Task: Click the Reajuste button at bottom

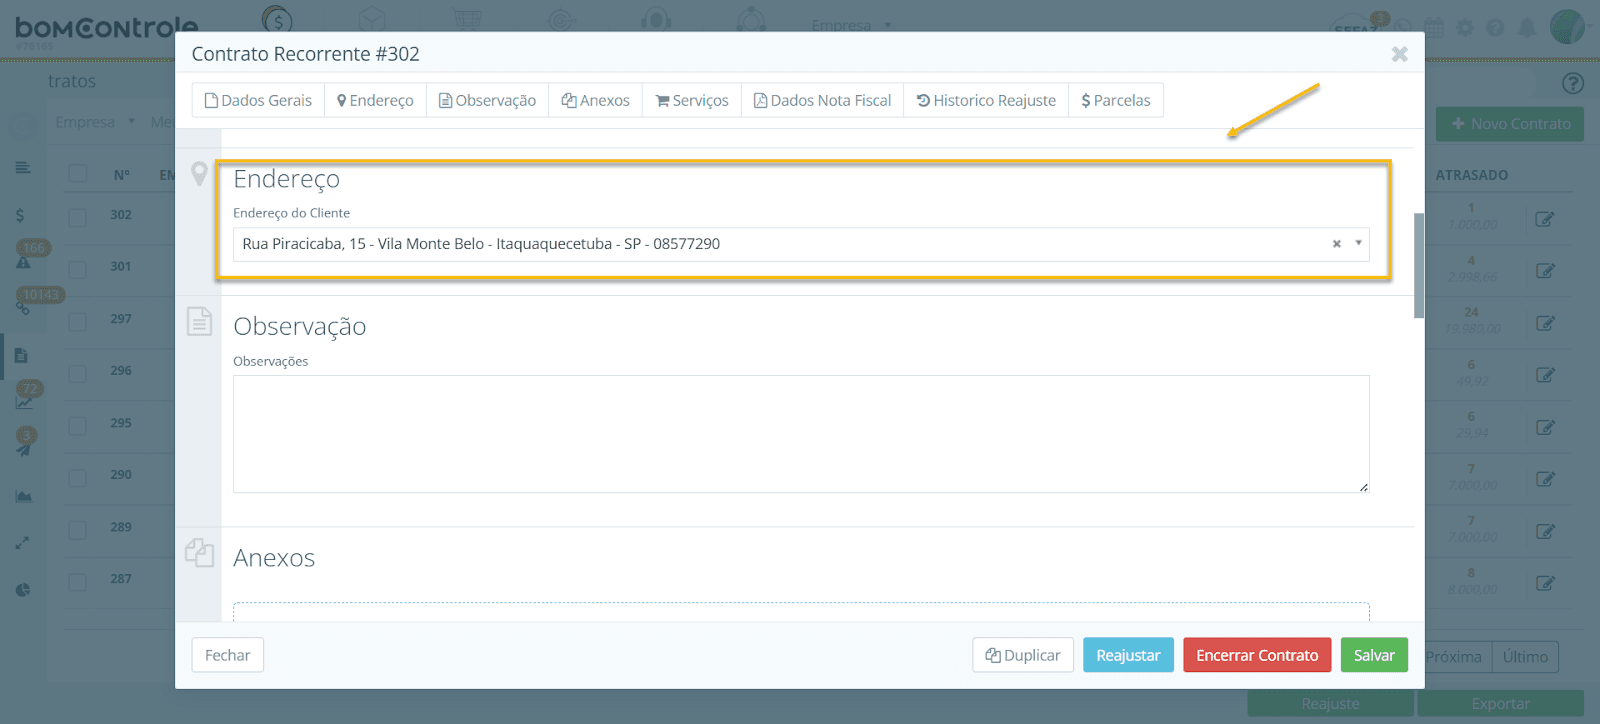Action: pyautogui.click(x=1330, y=704)
